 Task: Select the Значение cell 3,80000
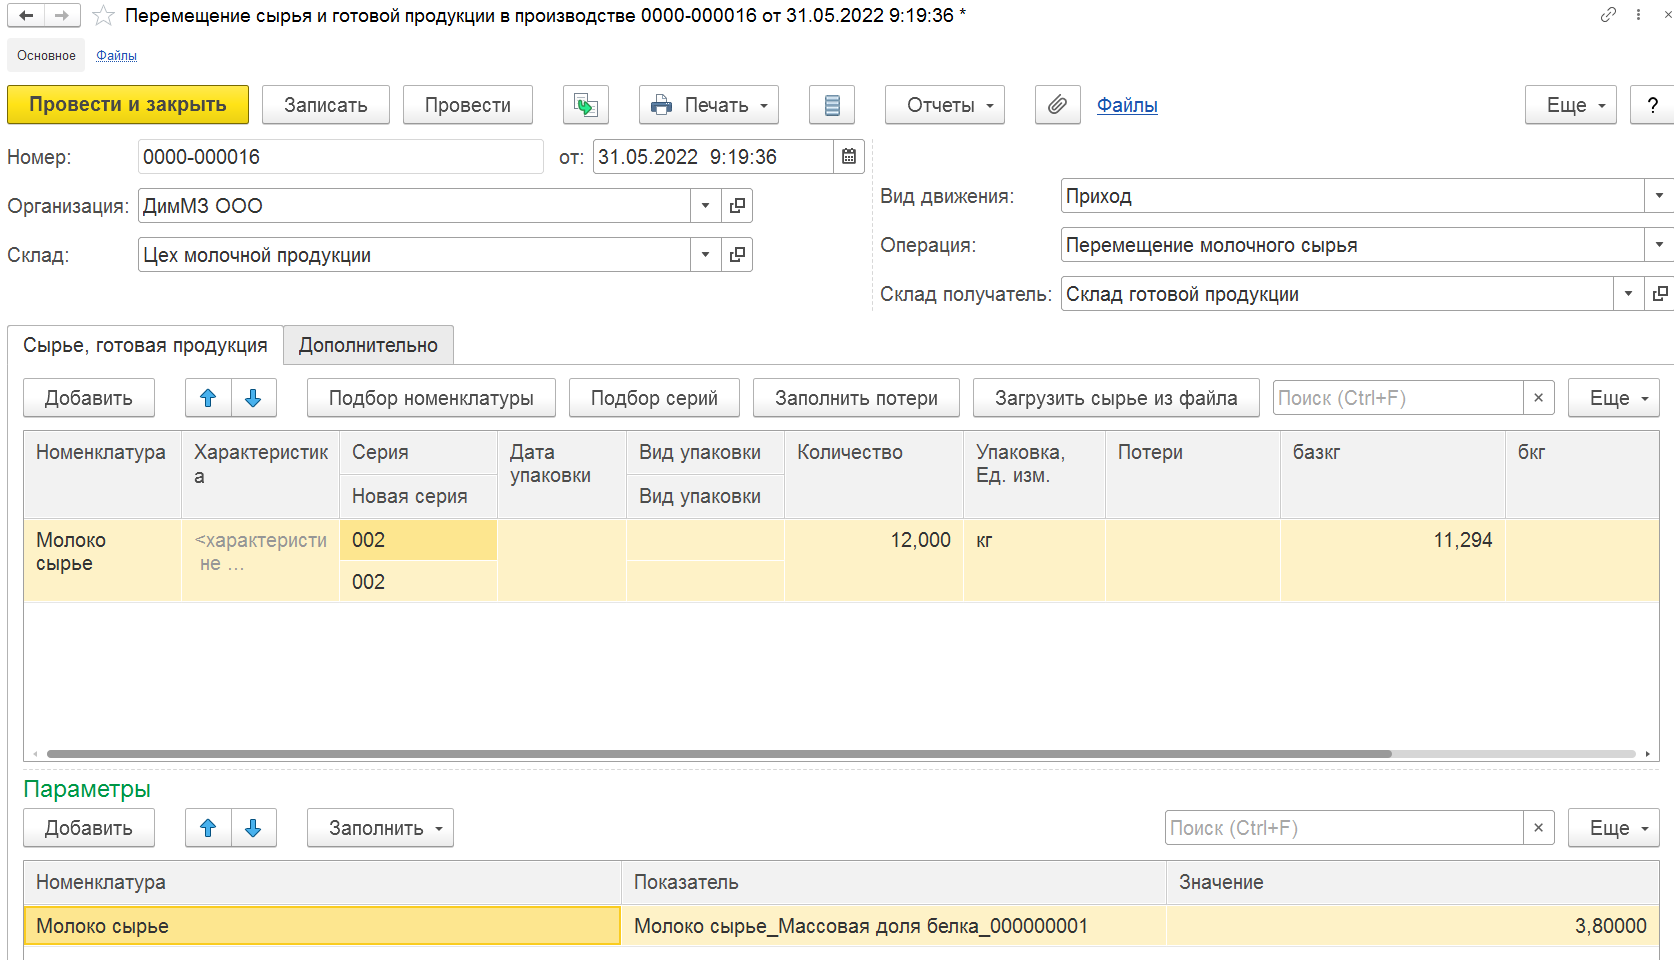1413,926
